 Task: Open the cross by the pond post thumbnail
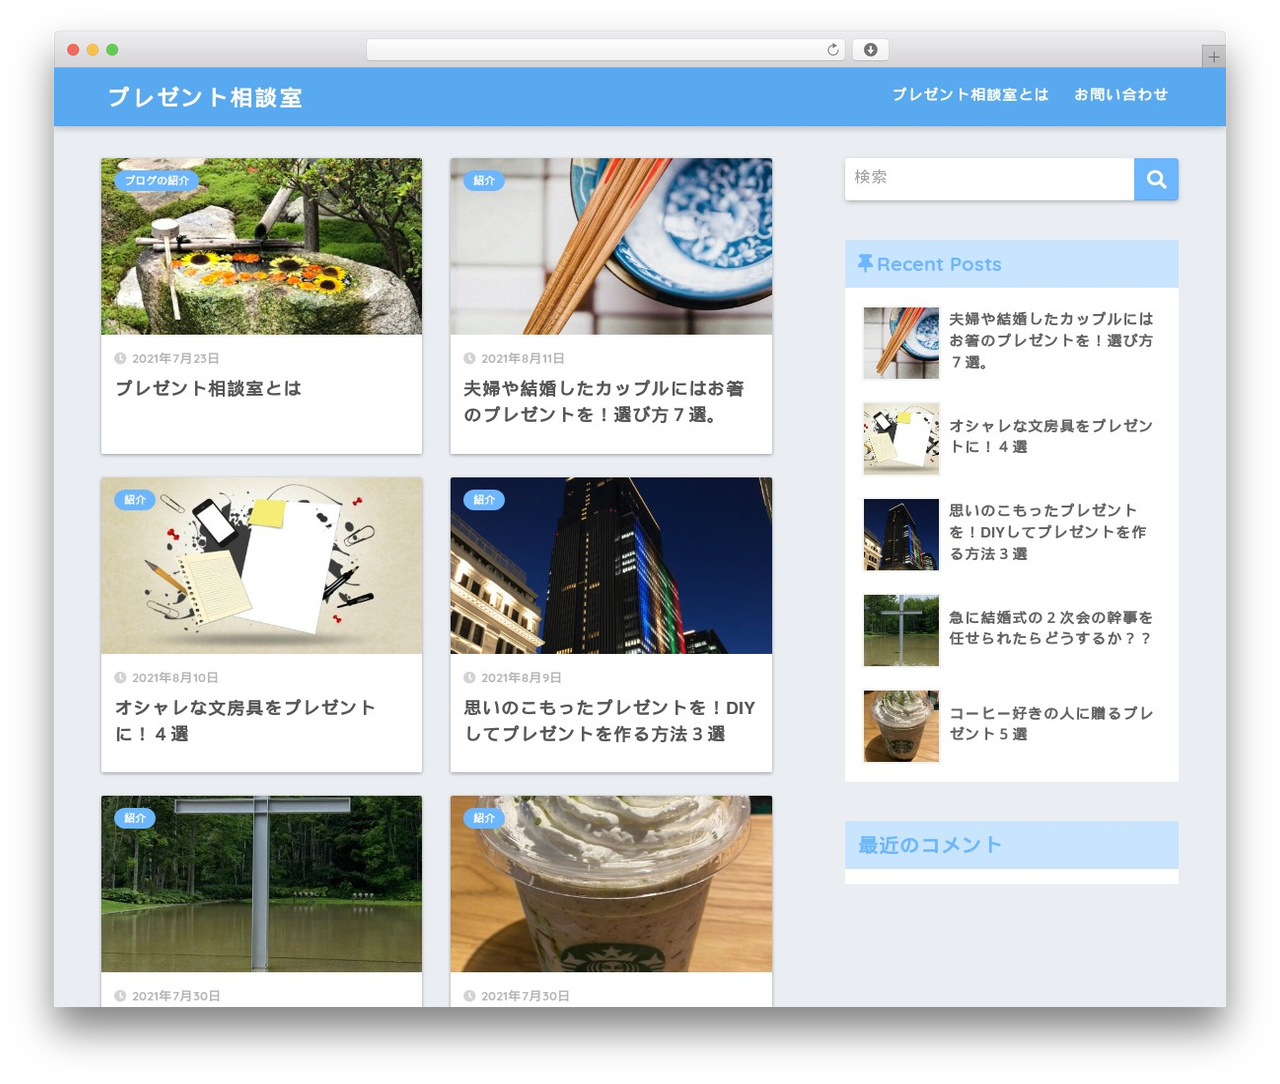(261, 884)
